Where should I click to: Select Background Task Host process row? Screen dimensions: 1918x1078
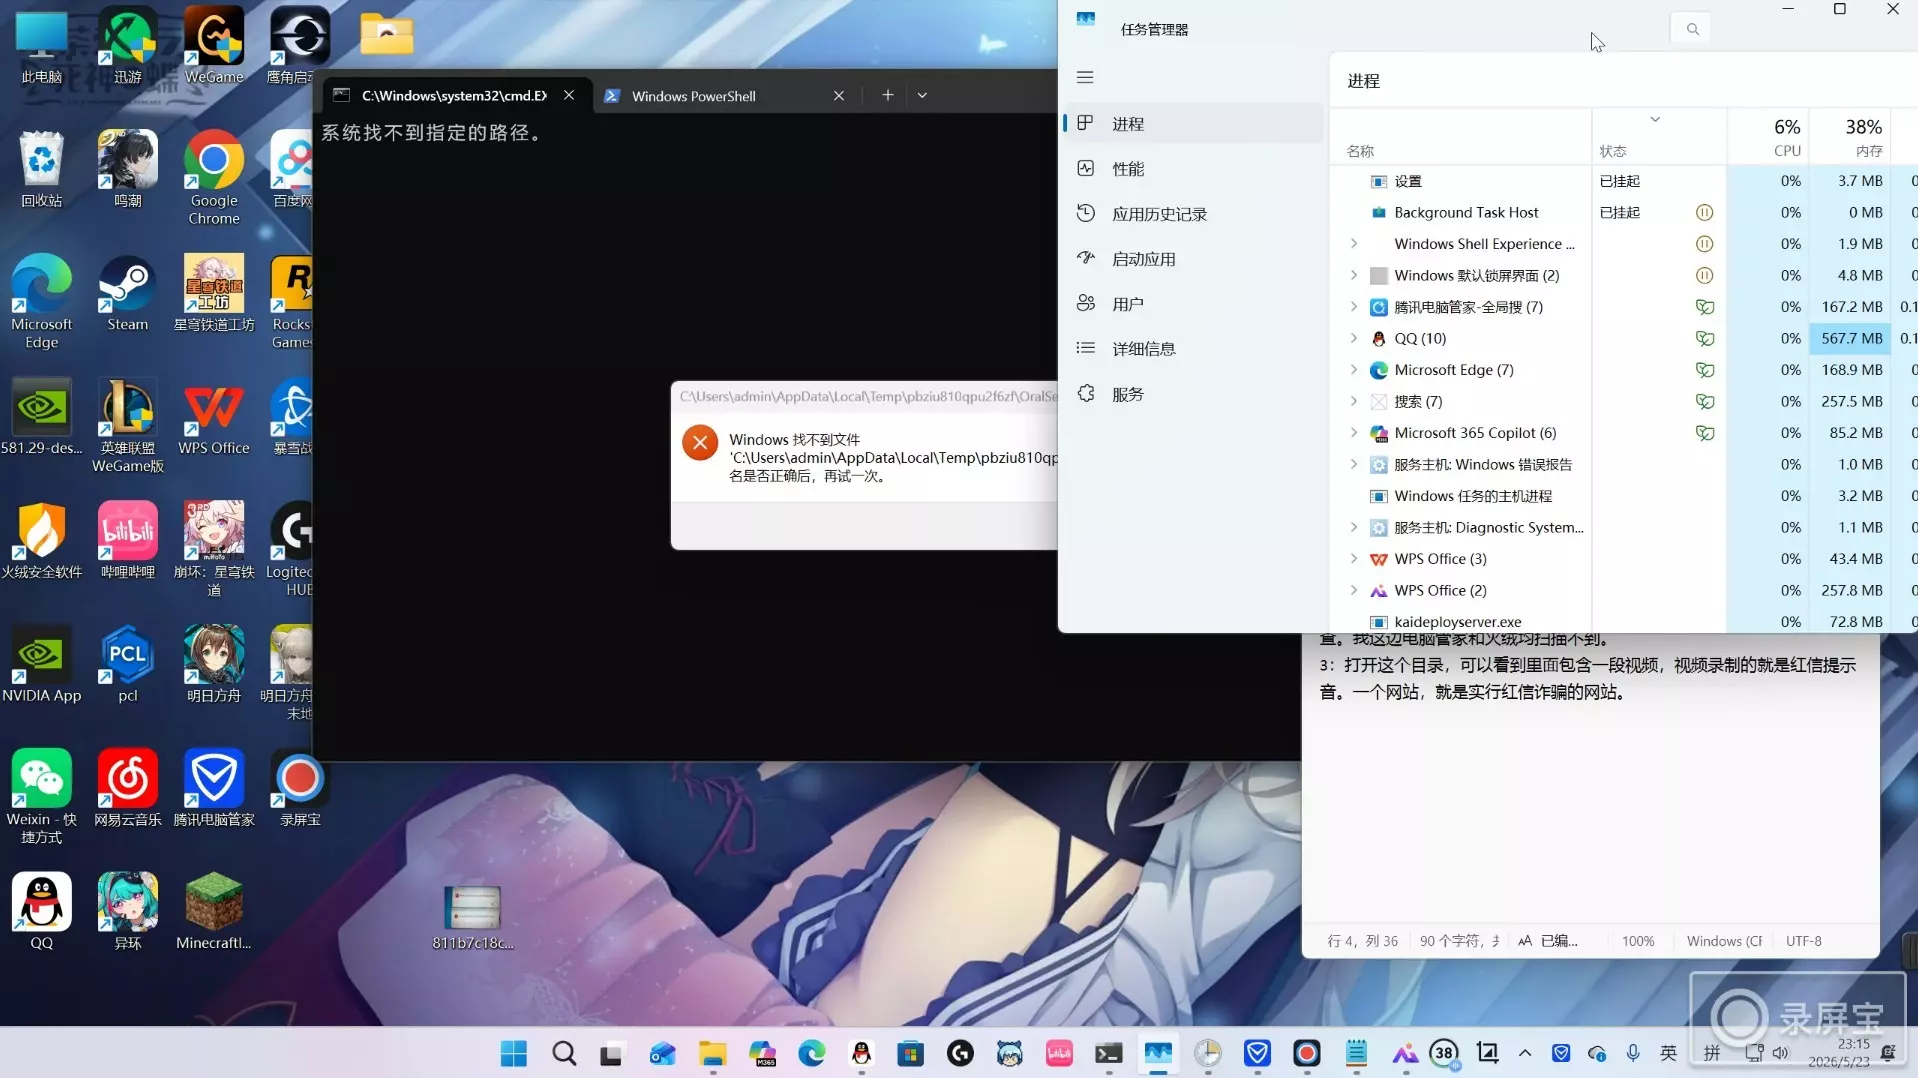coord(1624,212)
